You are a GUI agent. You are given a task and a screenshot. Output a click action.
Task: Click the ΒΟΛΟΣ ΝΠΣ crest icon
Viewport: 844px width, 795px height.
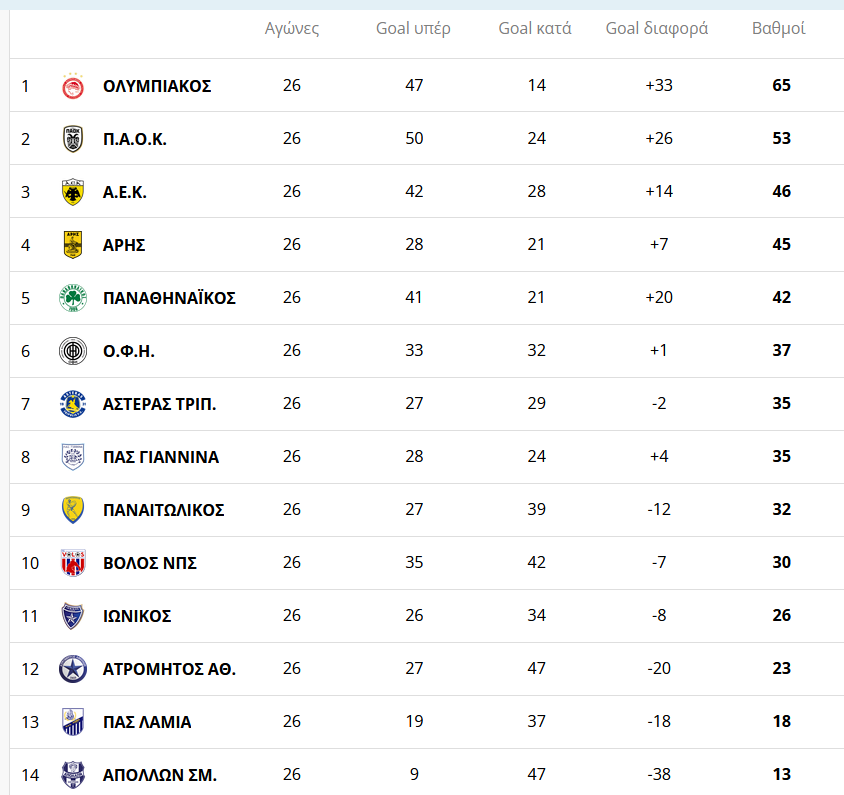pyautogui.click(x=73, y=563)
